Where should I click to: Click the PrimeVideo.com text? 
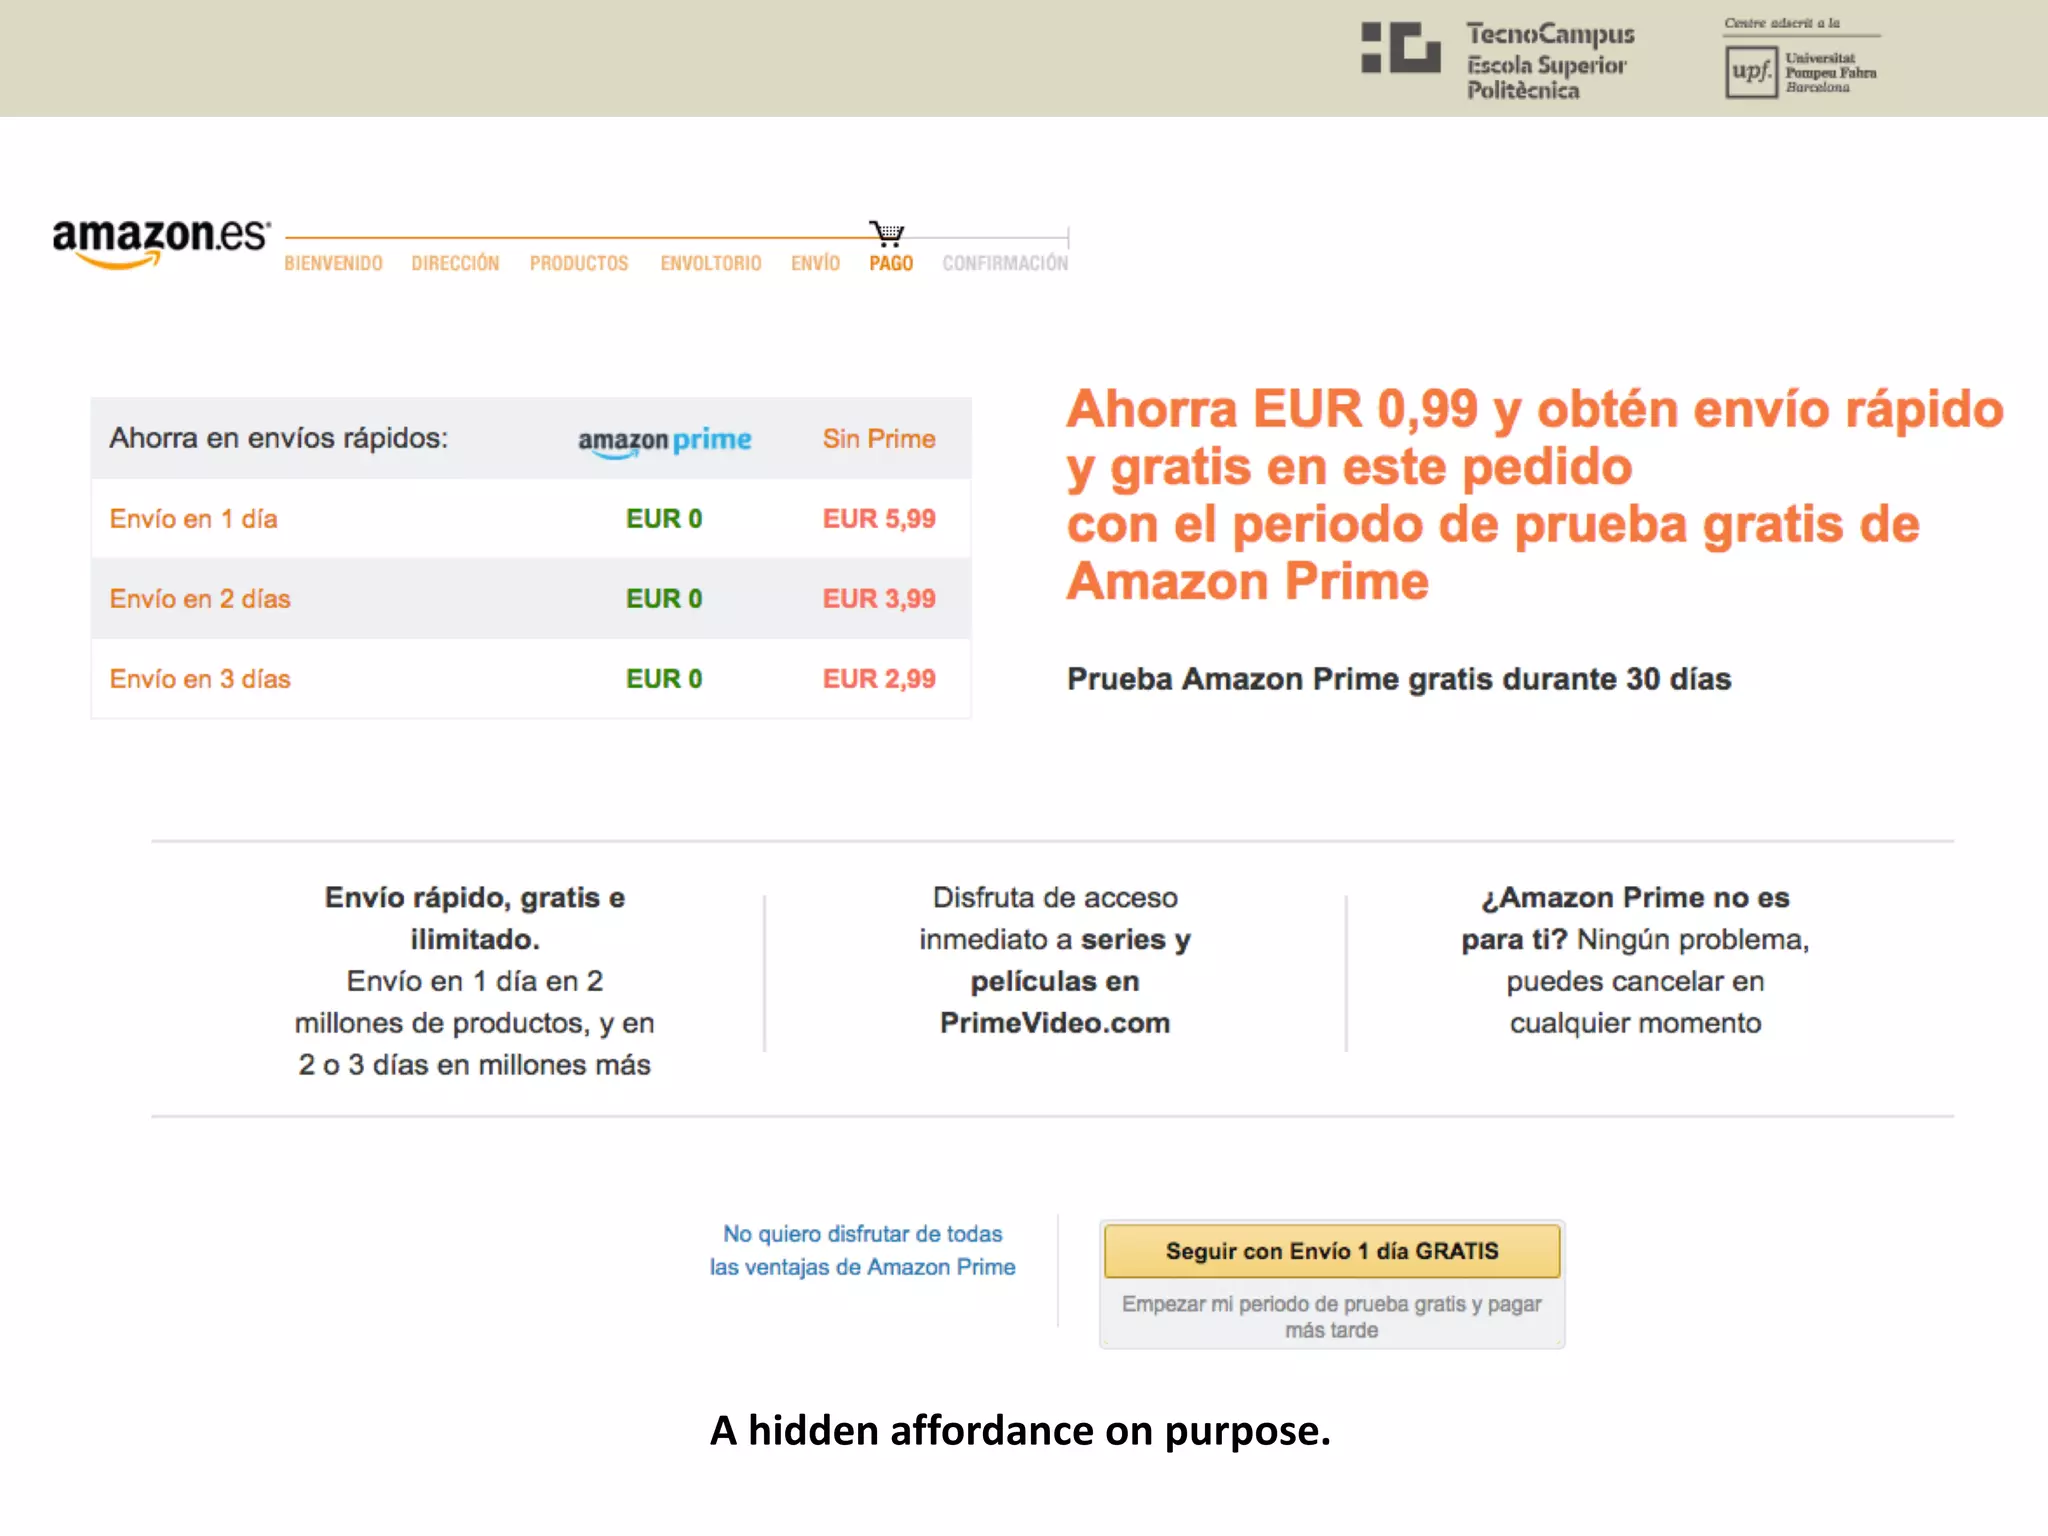pos(1054,1023)
